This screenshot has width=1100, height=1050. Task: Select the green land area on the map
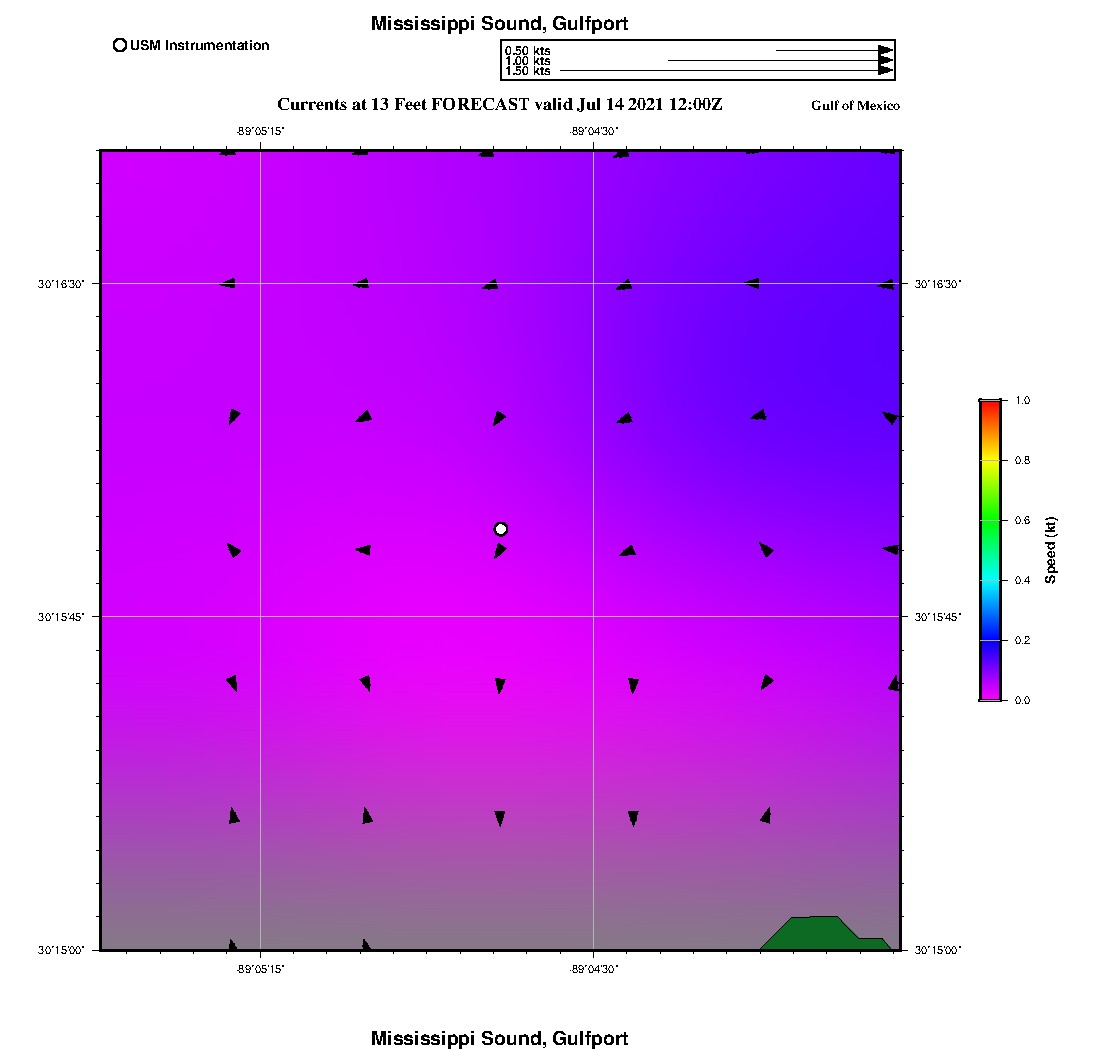816,934
